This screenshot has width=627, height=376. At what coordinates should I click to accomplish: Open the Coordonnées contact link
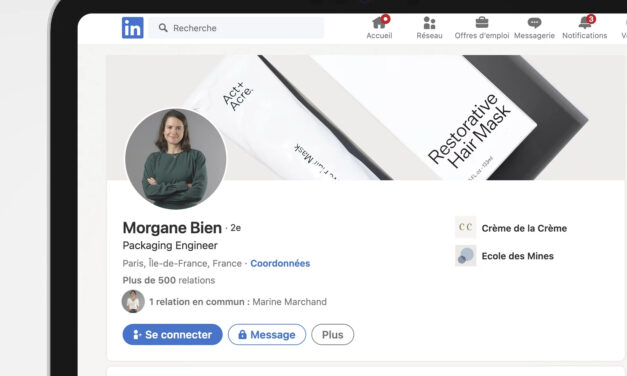point(280,263)
